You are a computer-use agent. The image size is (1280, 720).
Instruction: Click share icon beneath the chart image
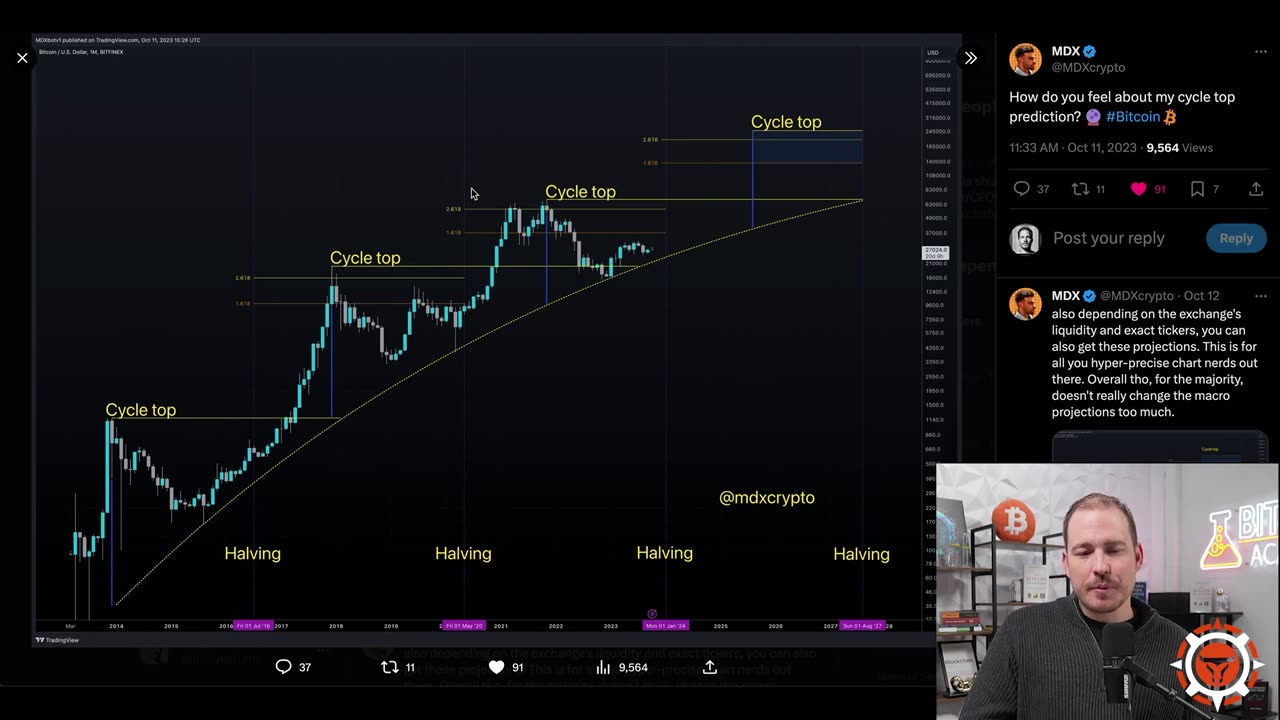point(709,667)
